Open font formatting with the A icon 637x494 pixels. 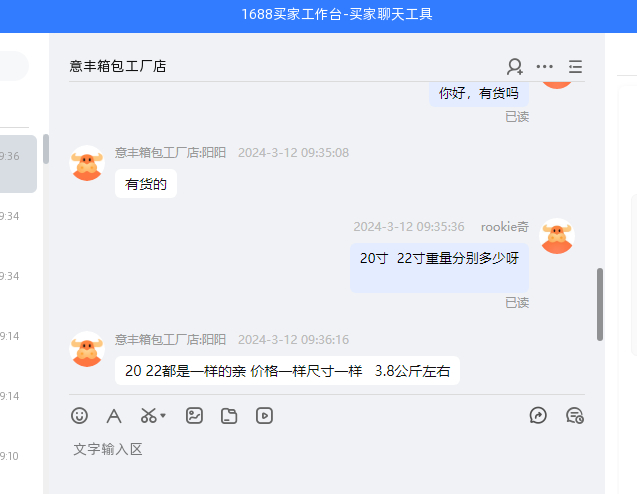114,416
